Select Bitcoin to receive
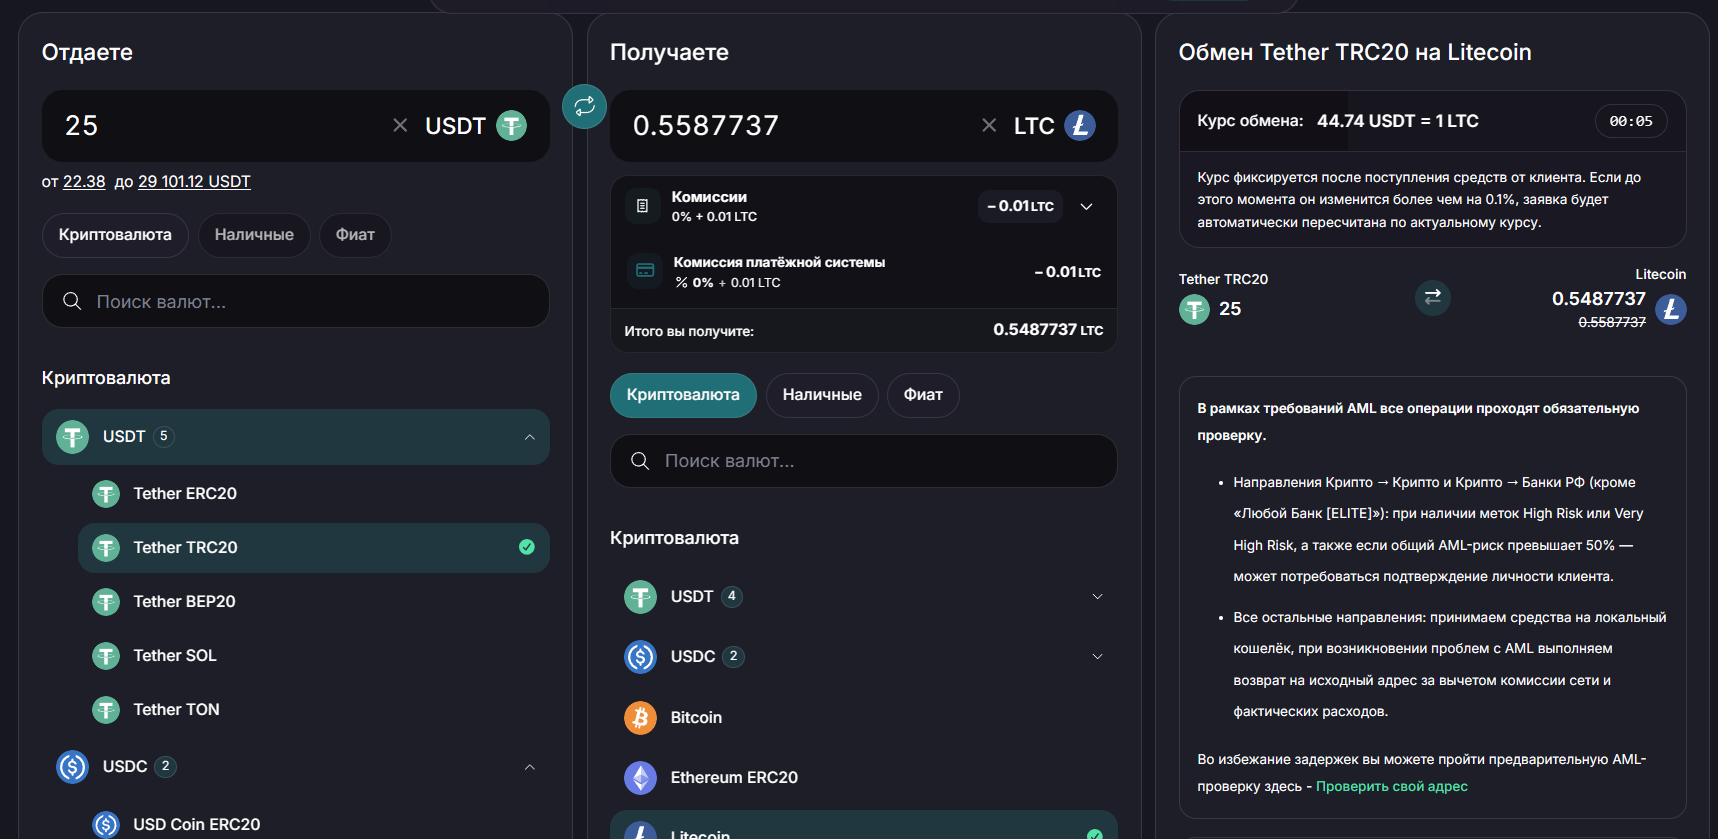The height and width of the screenshot is (839, 1718). 864,717
